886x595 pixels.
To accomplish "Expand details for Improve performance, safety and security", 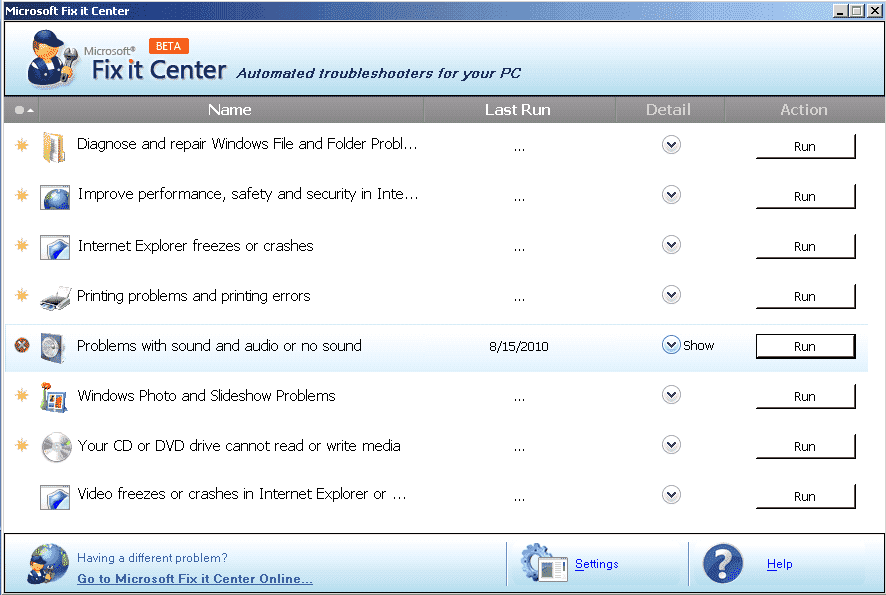I will click(671, 195).
